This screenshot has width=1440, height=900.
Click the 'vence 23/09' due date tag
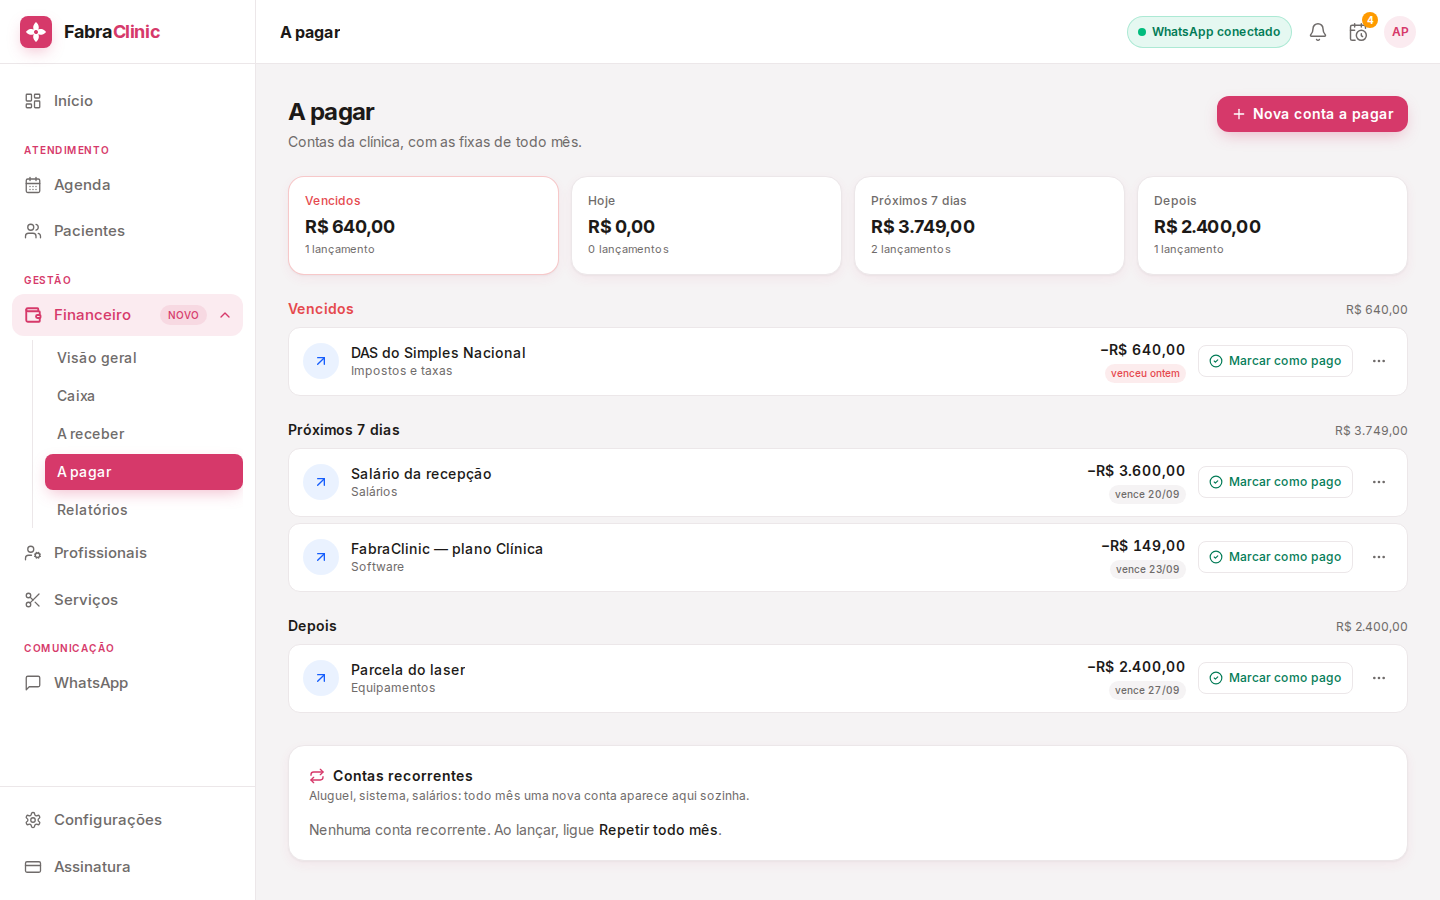tap(1148, 570)
